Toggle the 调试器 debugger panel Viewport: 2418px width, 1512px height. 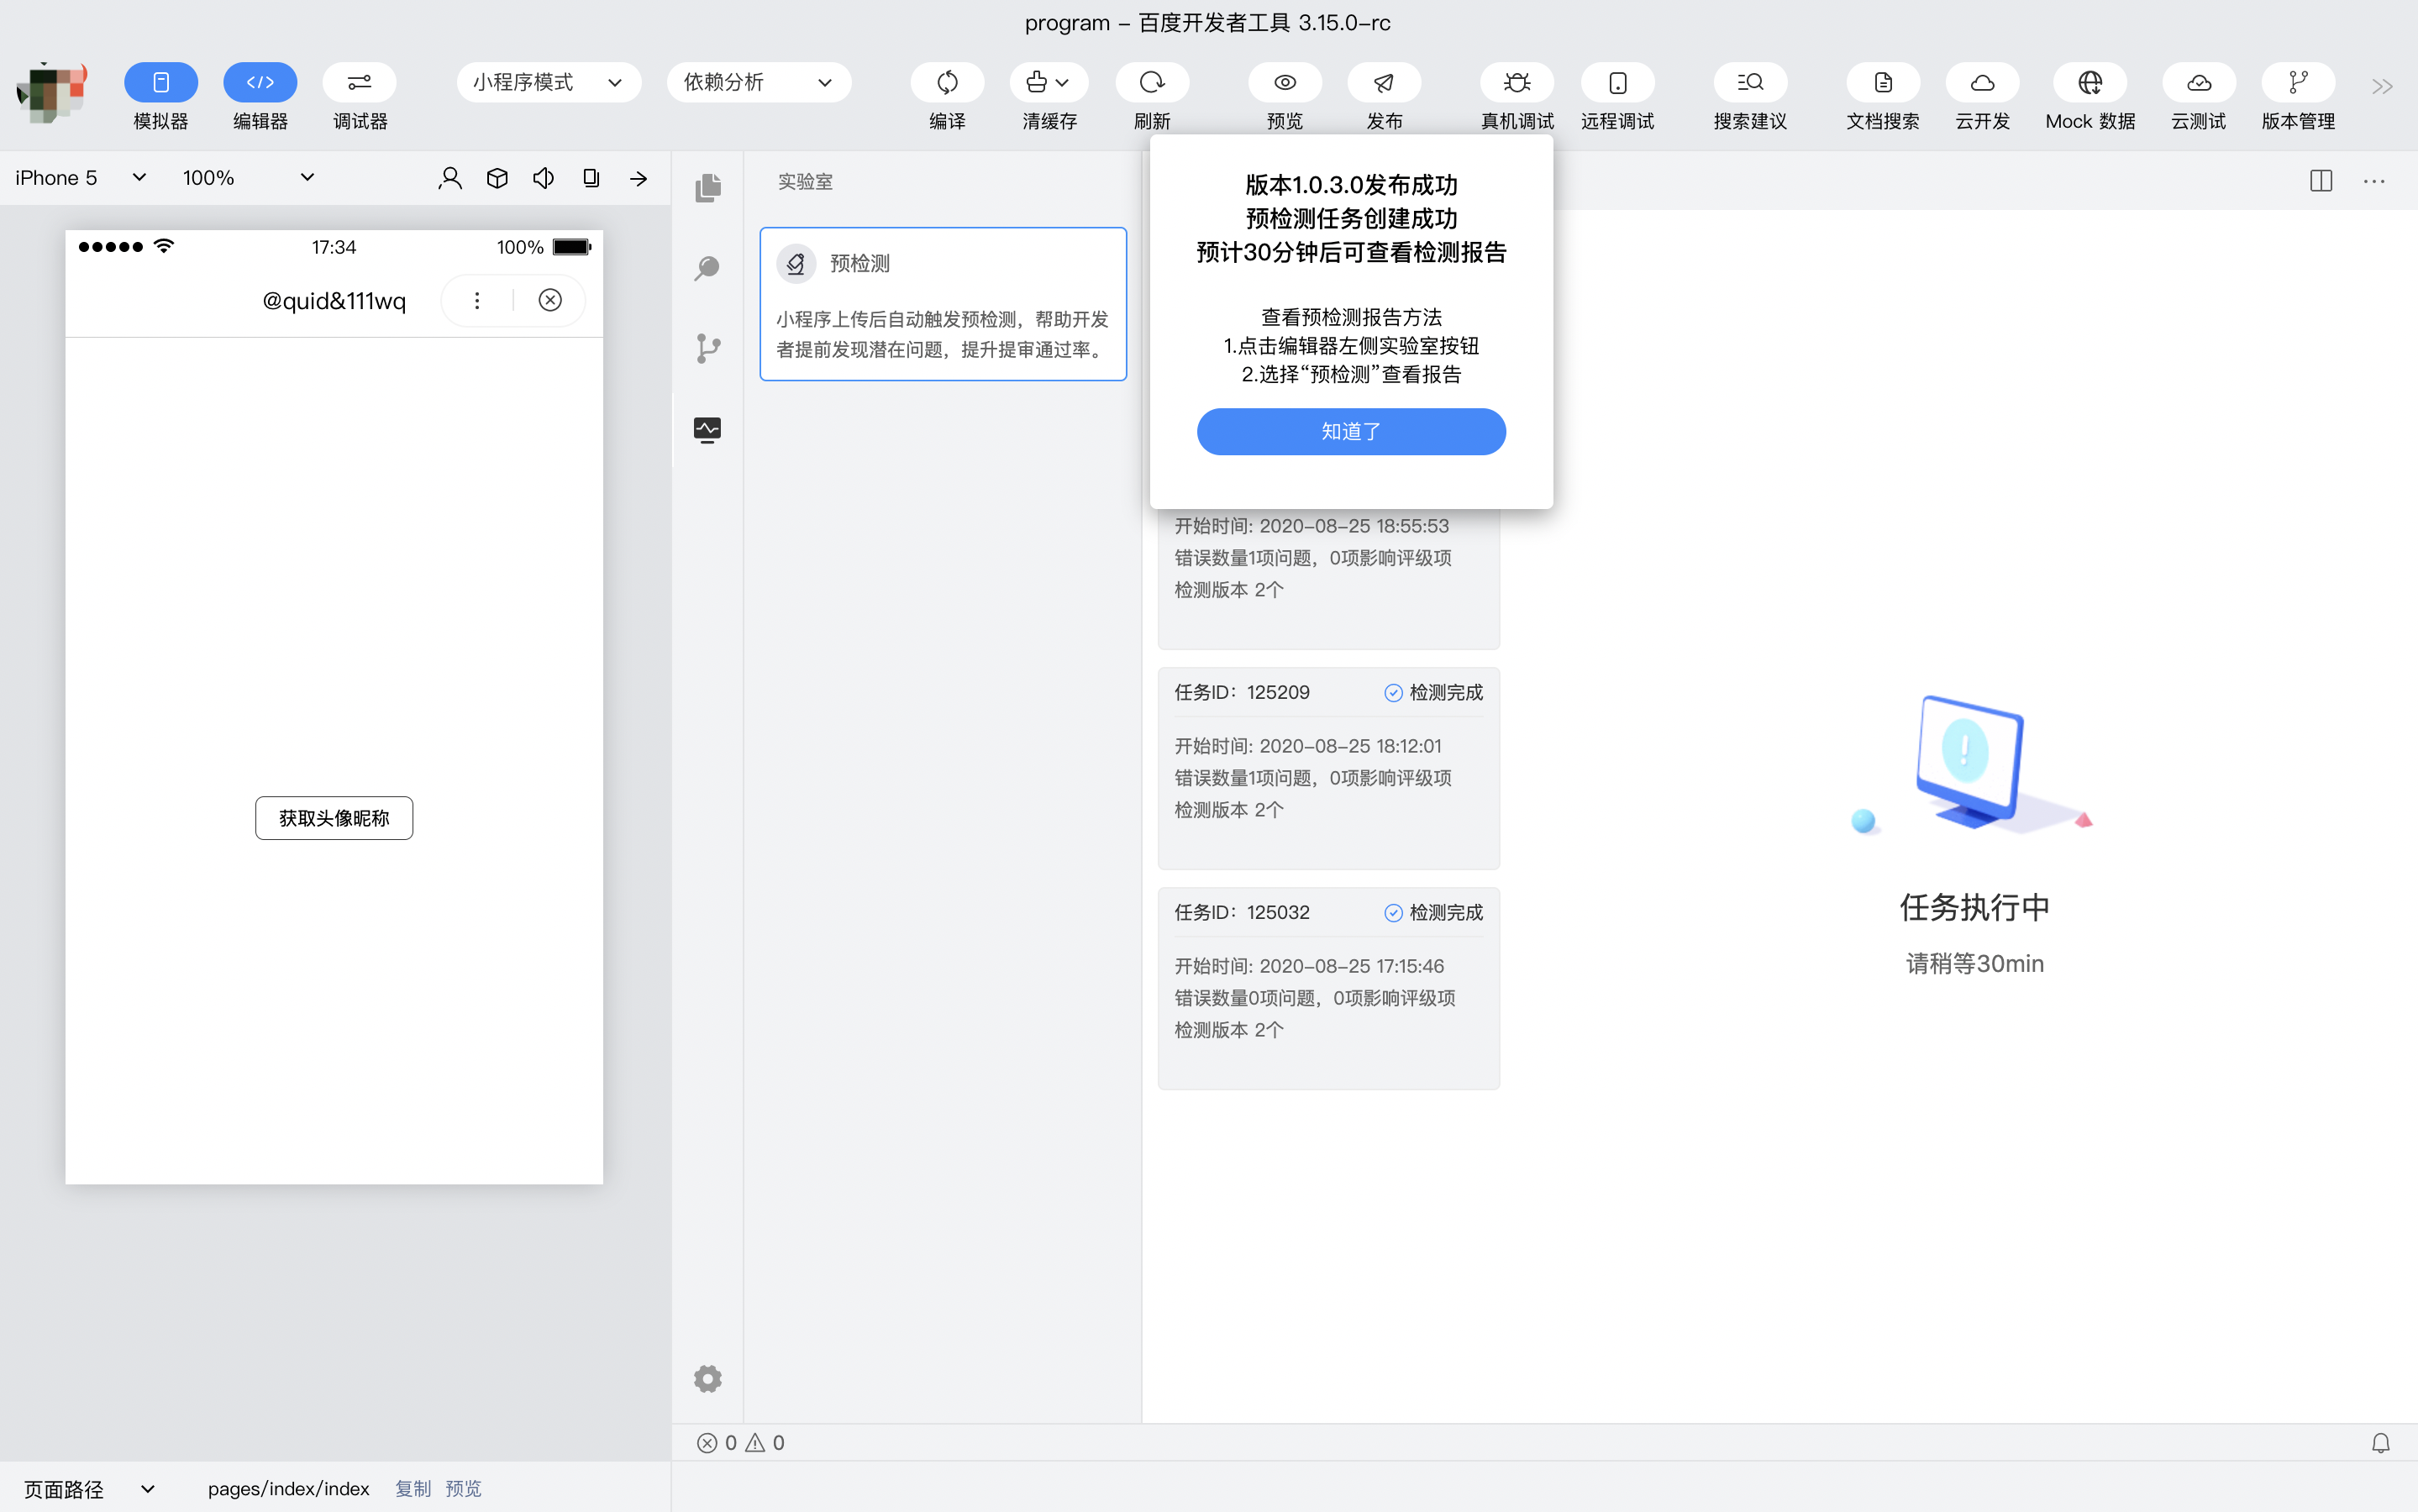pyautogui.click(x=360, y=82)
